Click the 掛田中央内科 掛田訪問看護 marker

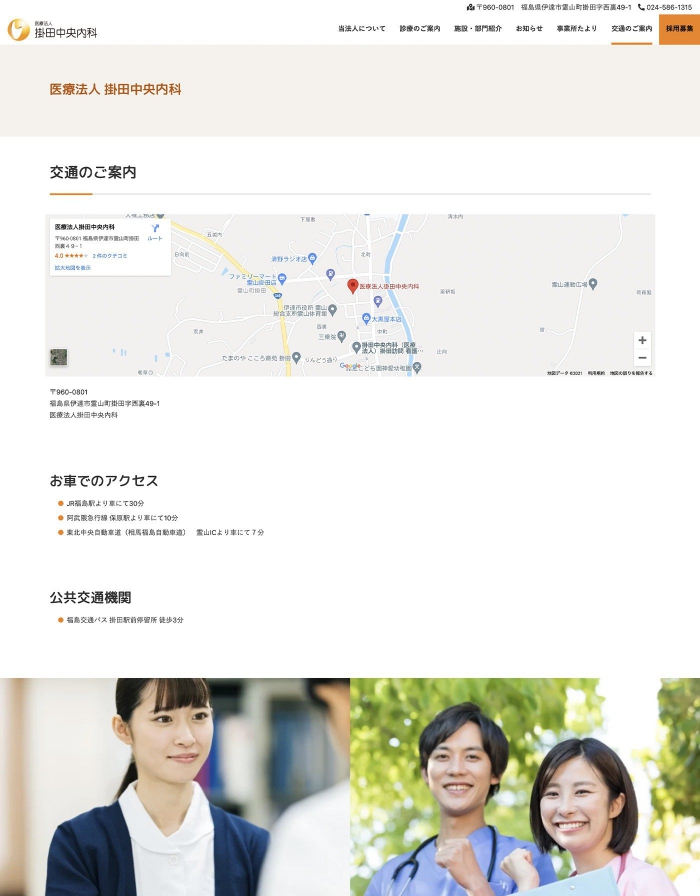(356, 347)
